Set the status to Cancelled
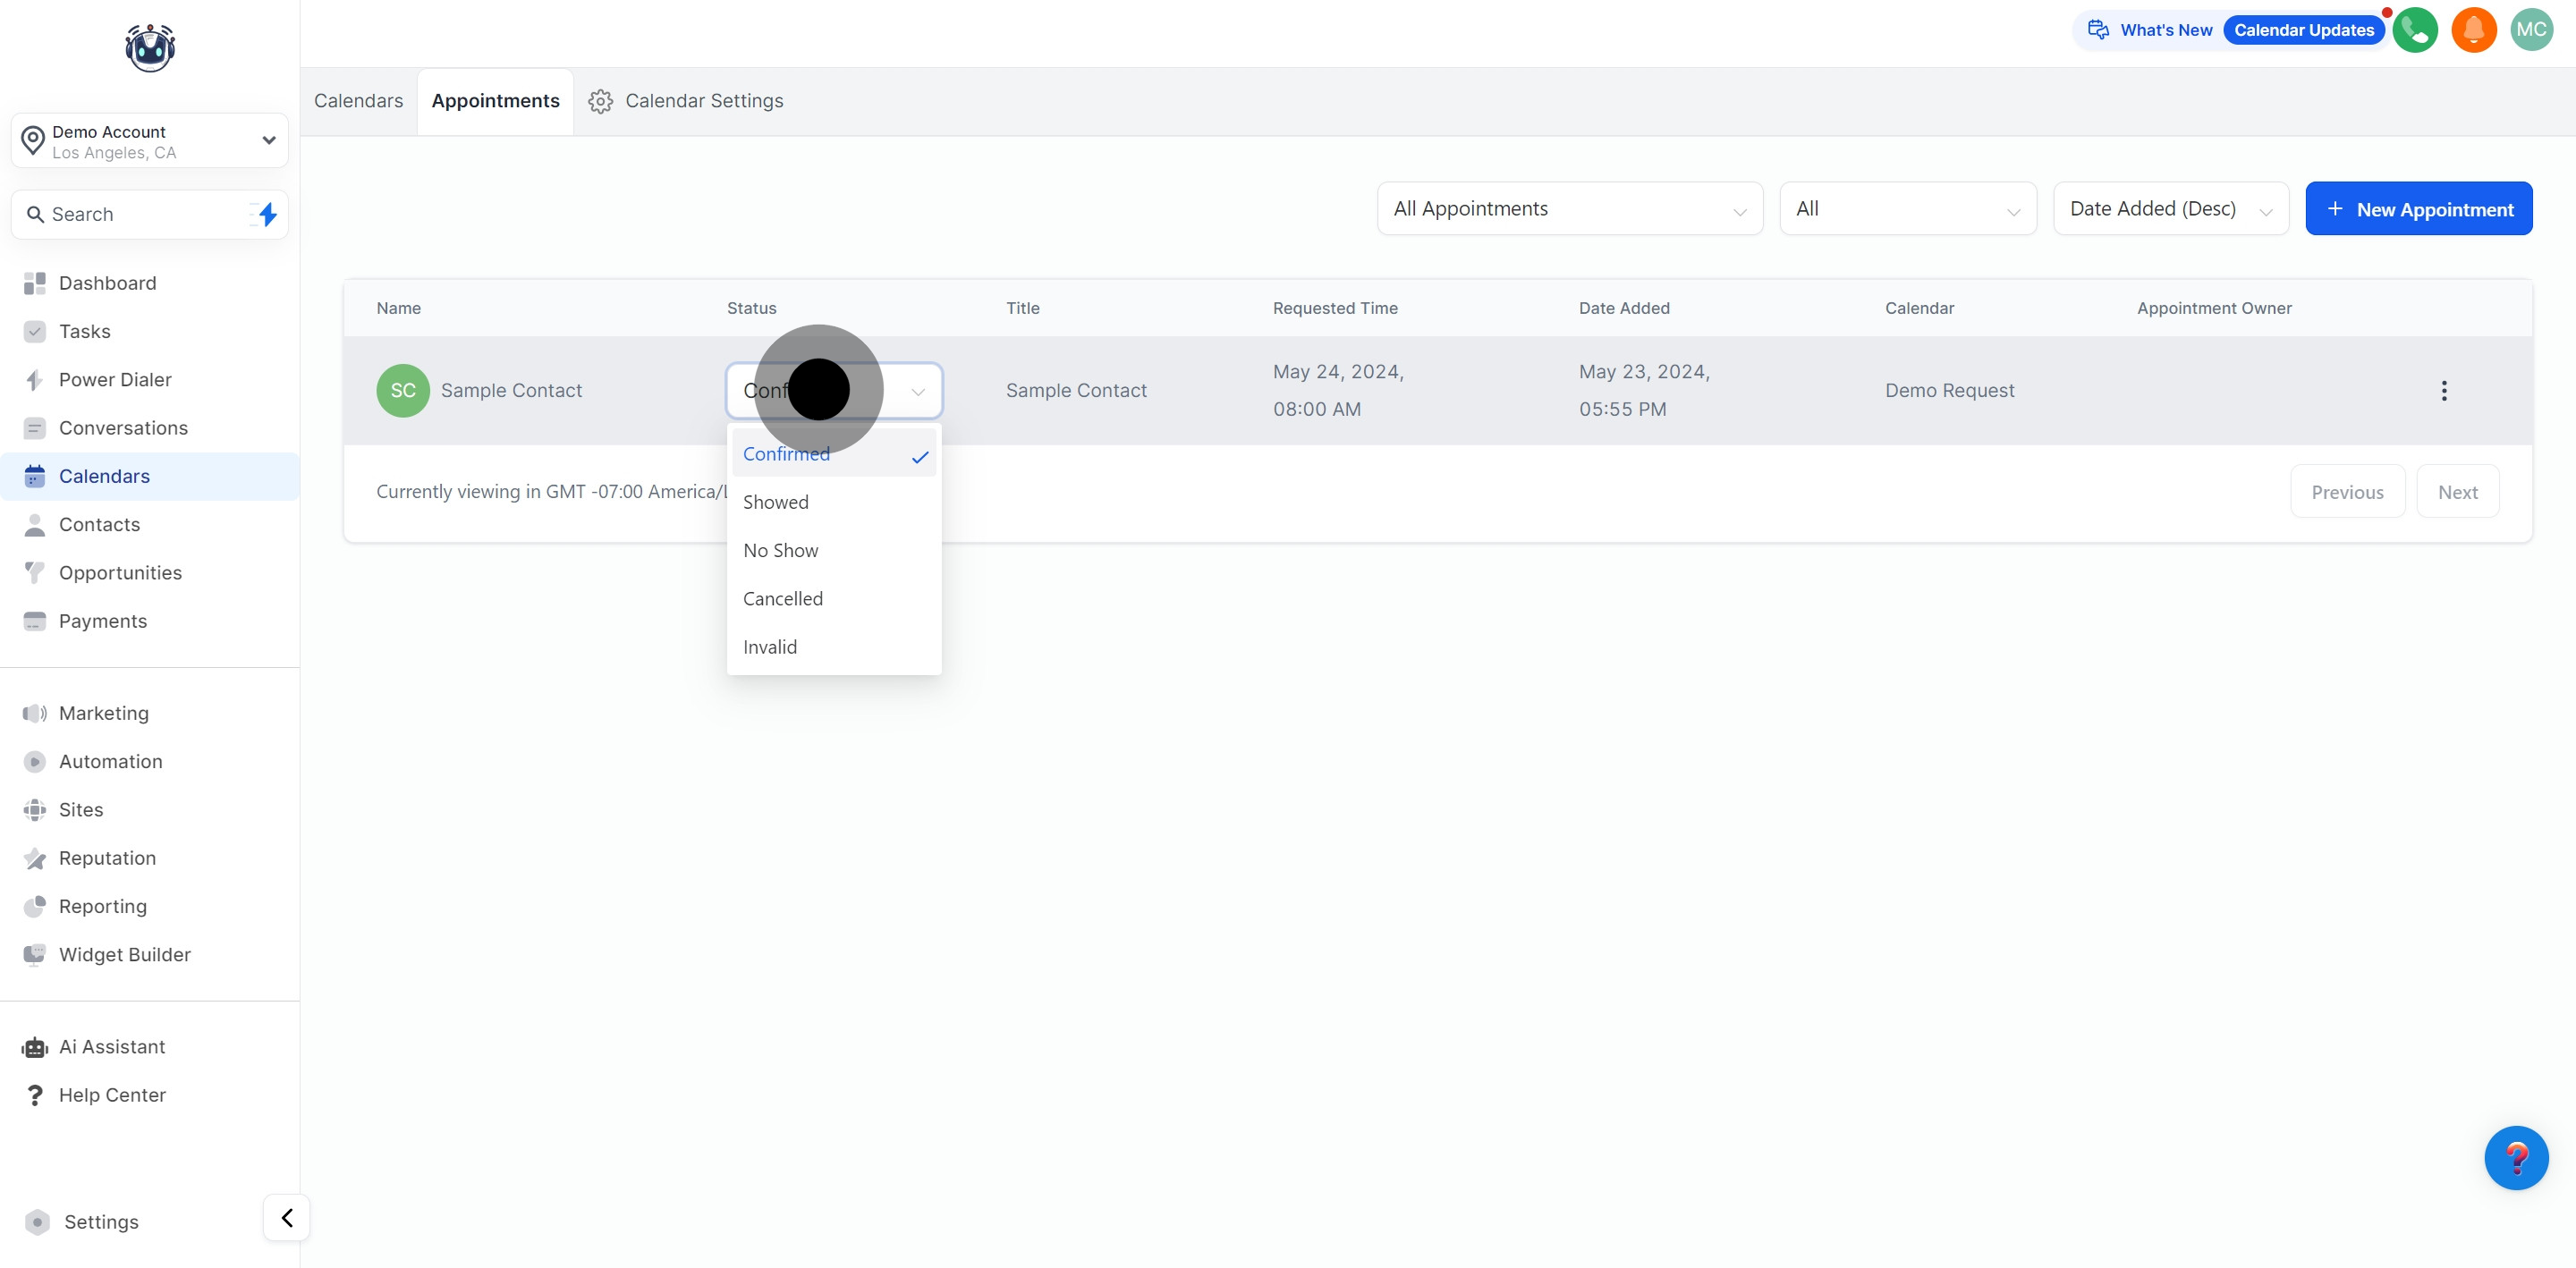This screenshot has height=1268, width=2576. tap(783, 599)
